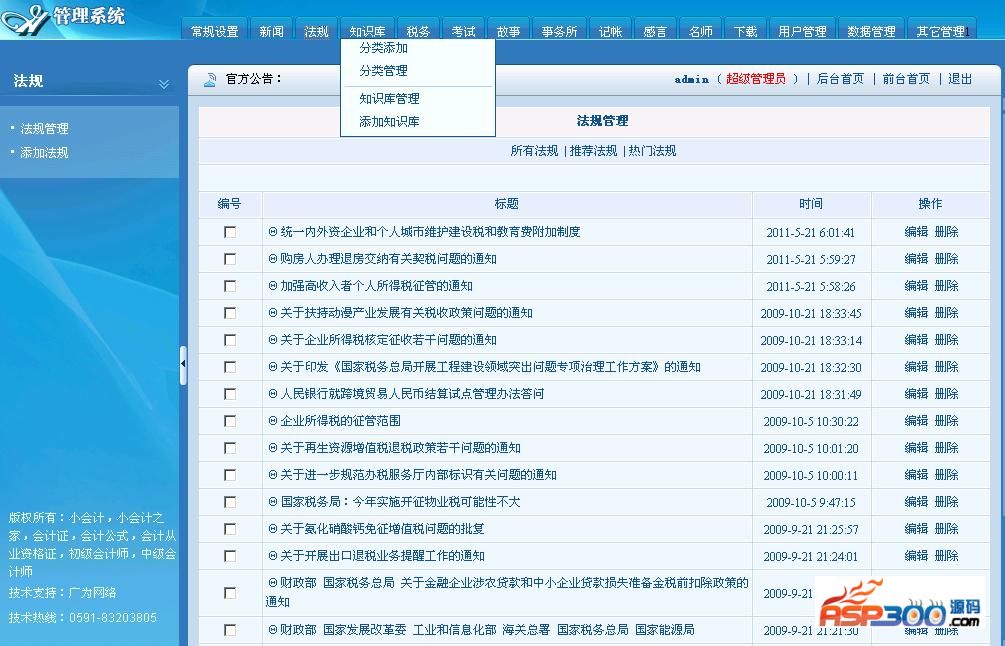Image resolution: width=1005 pixels, height=646 pixels.
Task: Open the 下载 menu
Action: [745, 31]
